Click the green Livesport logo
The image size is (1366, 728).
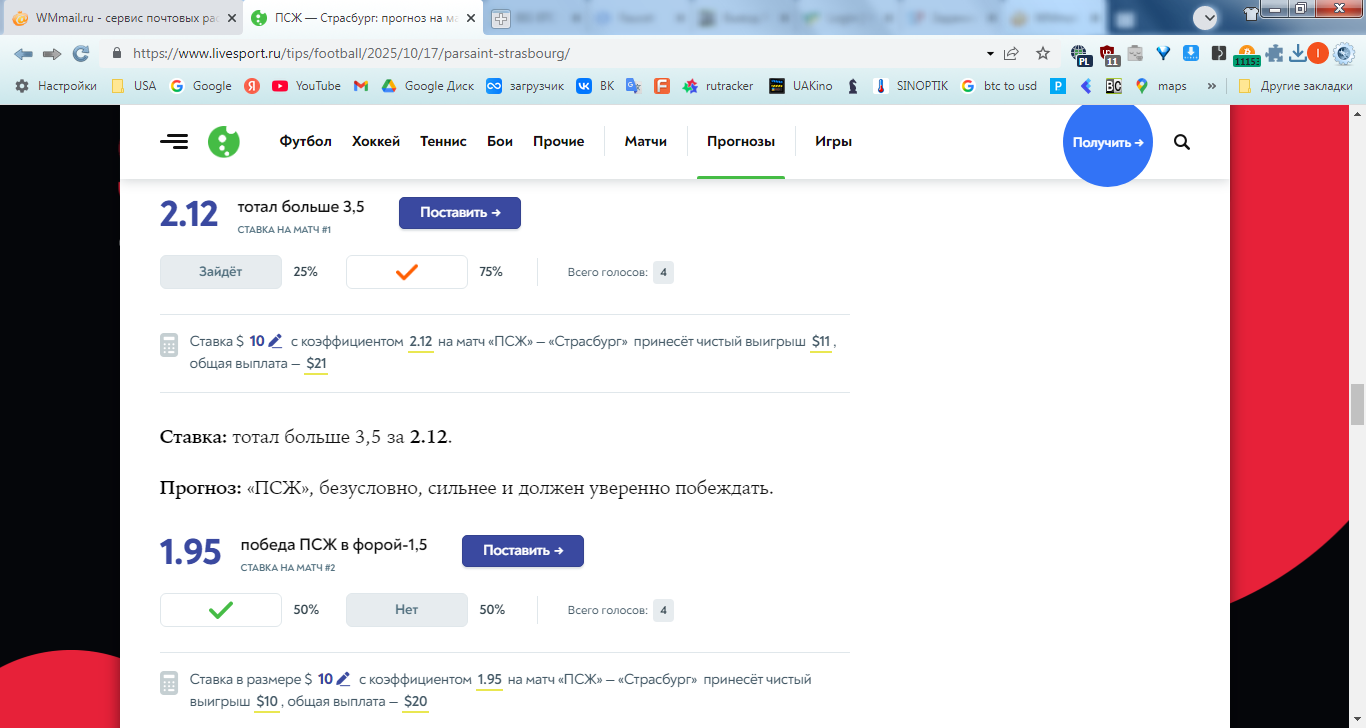pos(224,142)
